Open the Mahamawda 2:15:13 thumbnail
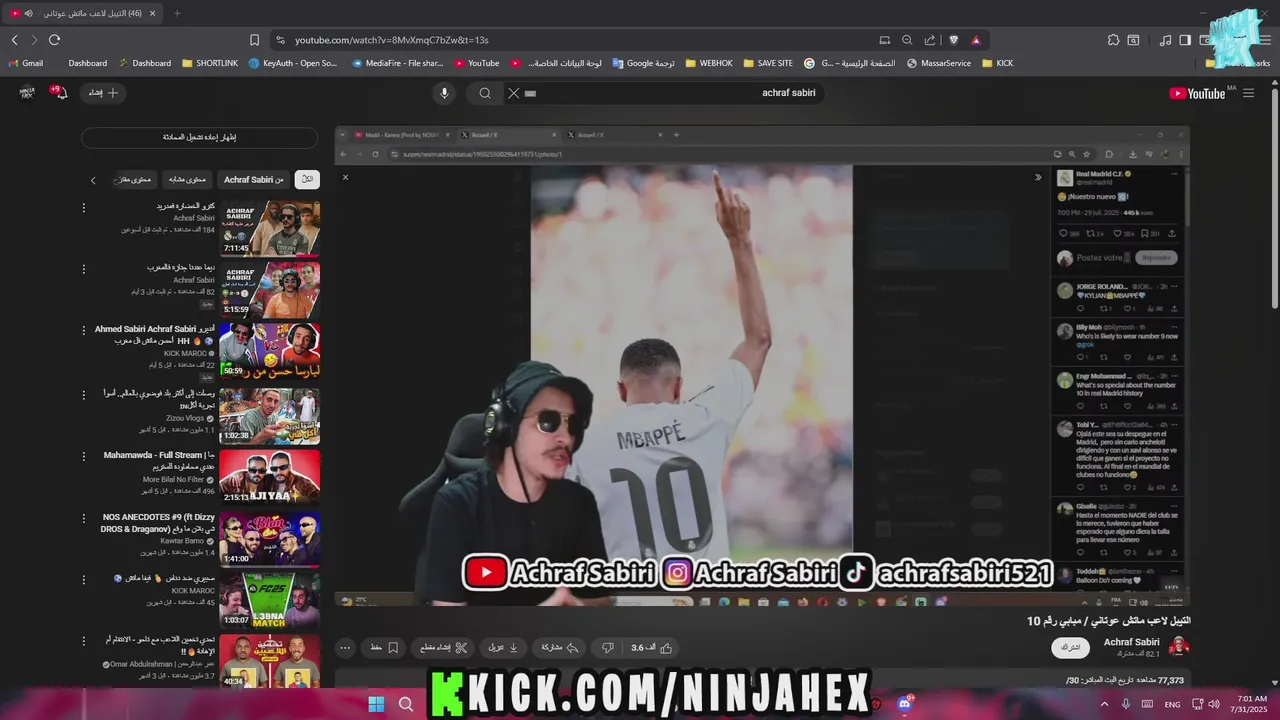 (x=270, y=476)
